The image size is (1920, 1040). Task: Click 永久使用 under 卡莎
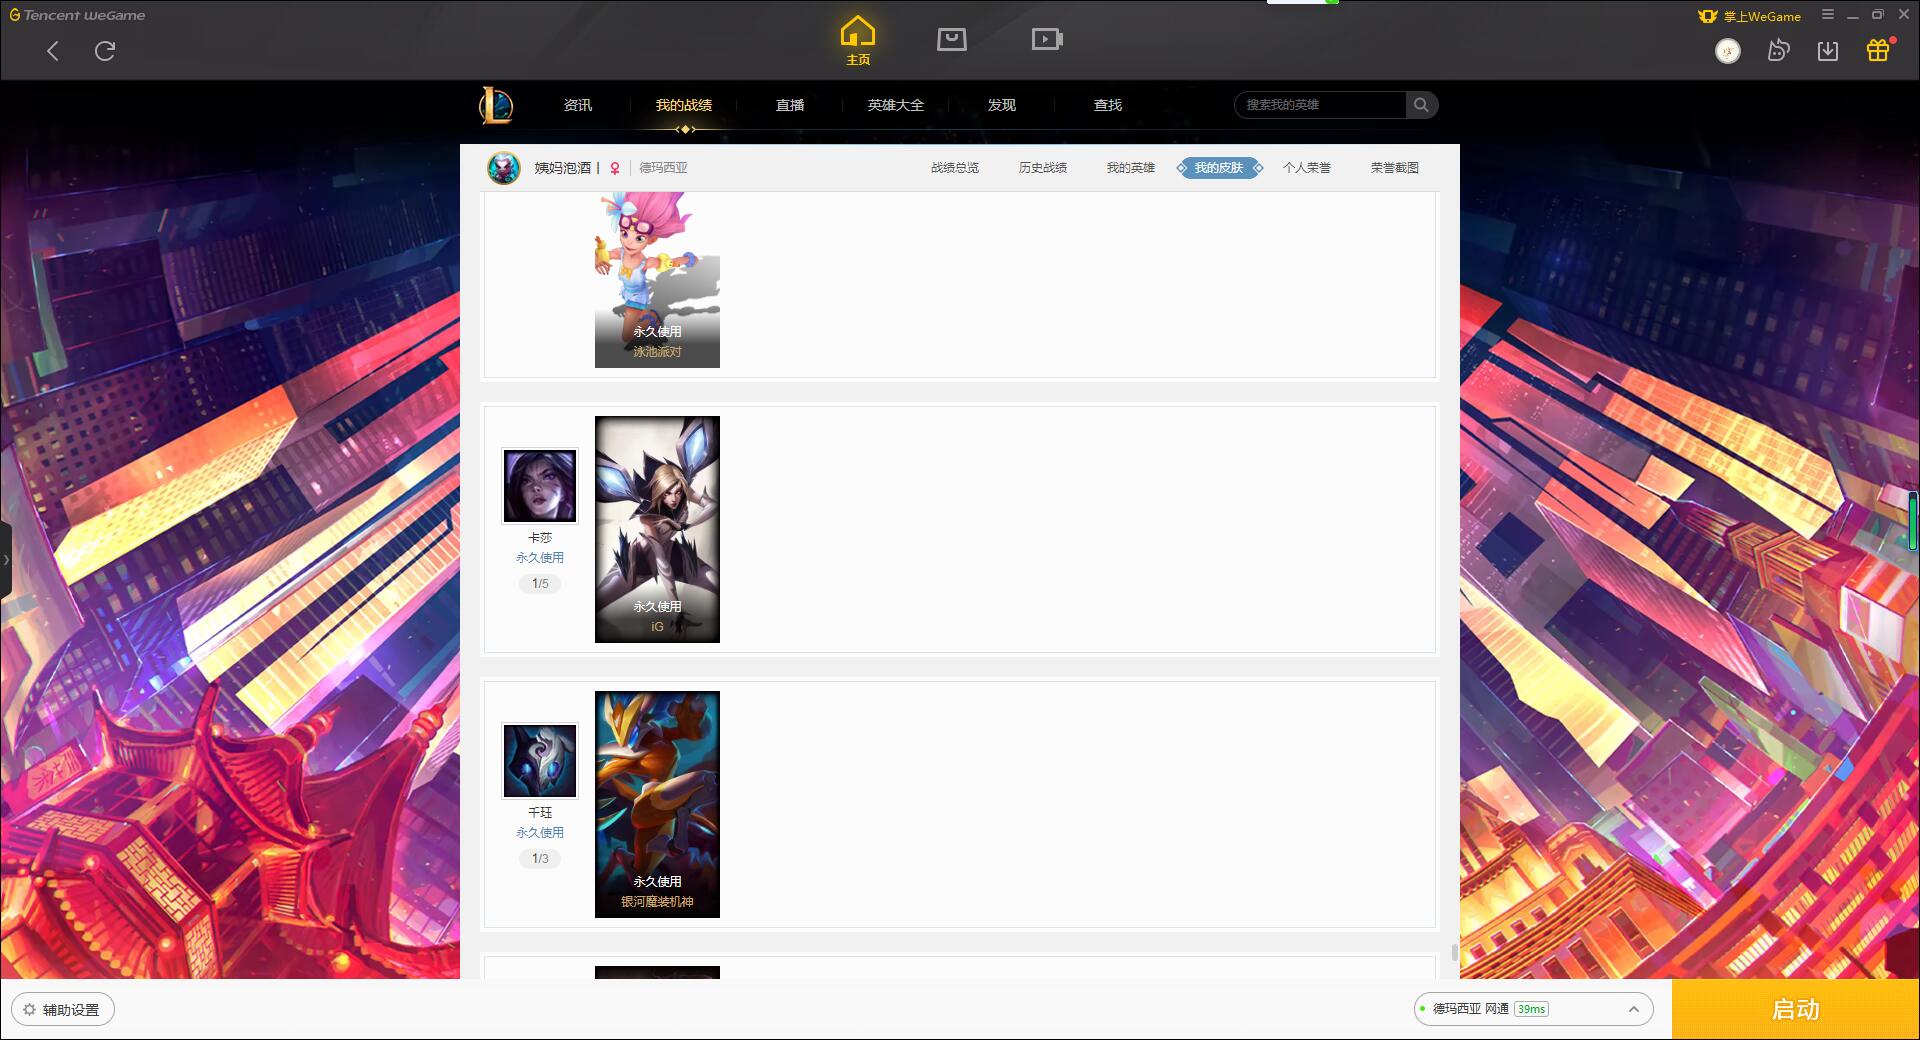pyautogui.click(x=540, y=558)
